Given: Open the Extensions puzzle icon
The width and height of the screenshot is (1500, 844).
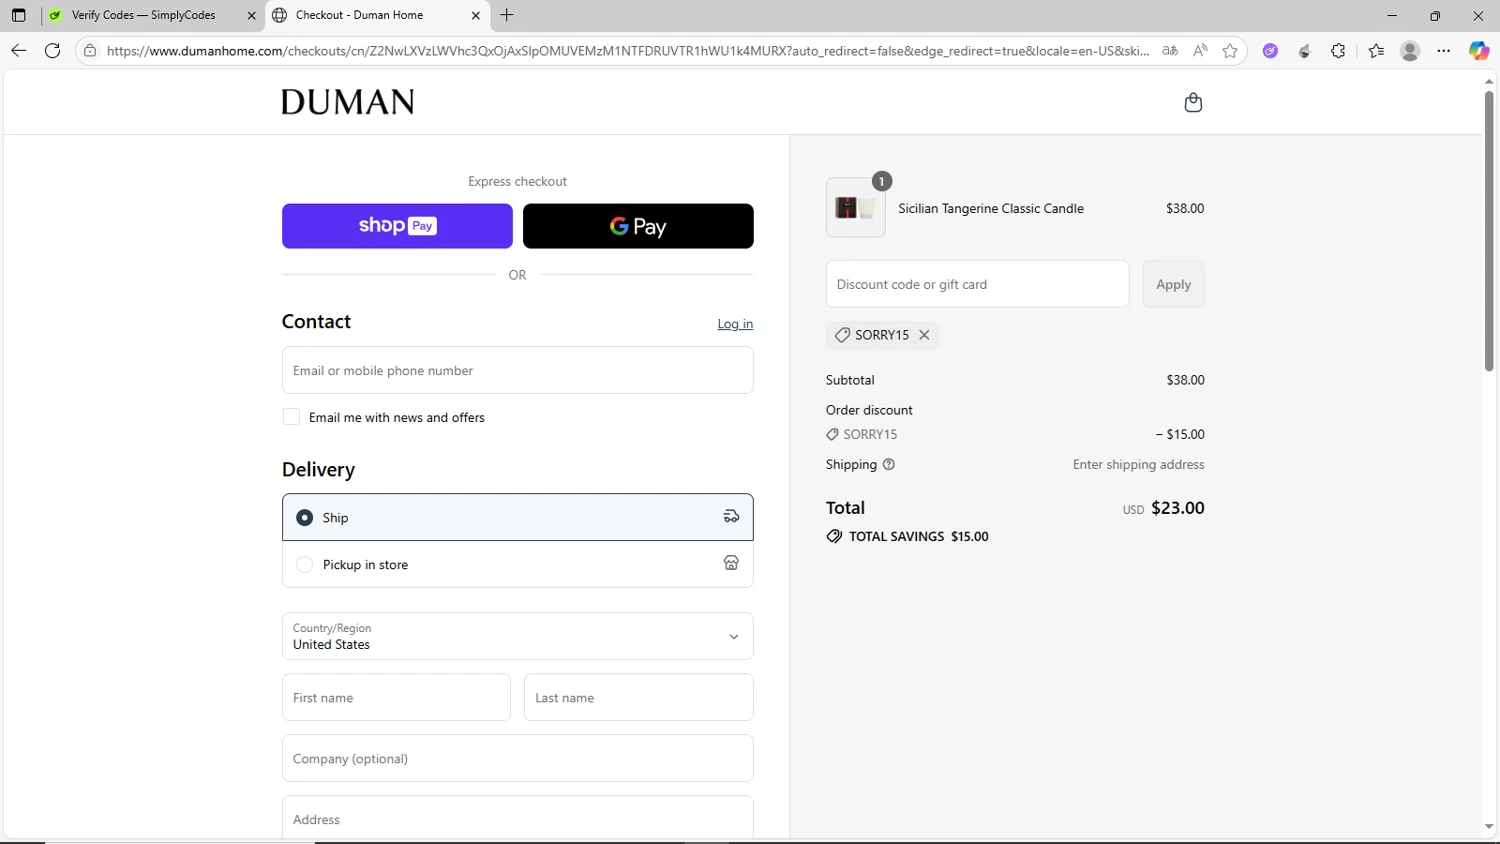Looking at the screenshot, I should coord(1338,51).
